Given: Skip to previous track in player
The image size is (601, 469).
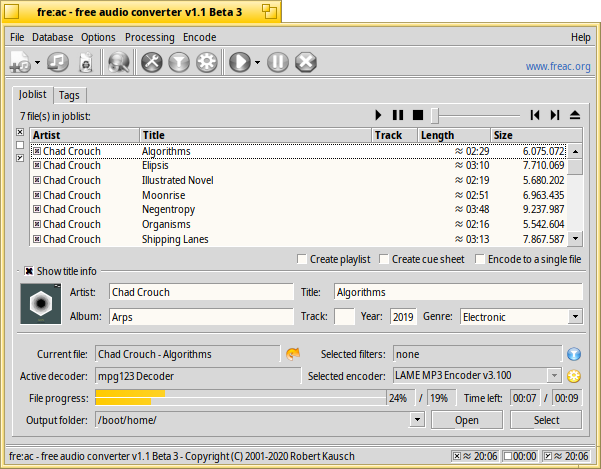Looking at the screenshot, I should (535, 115).
